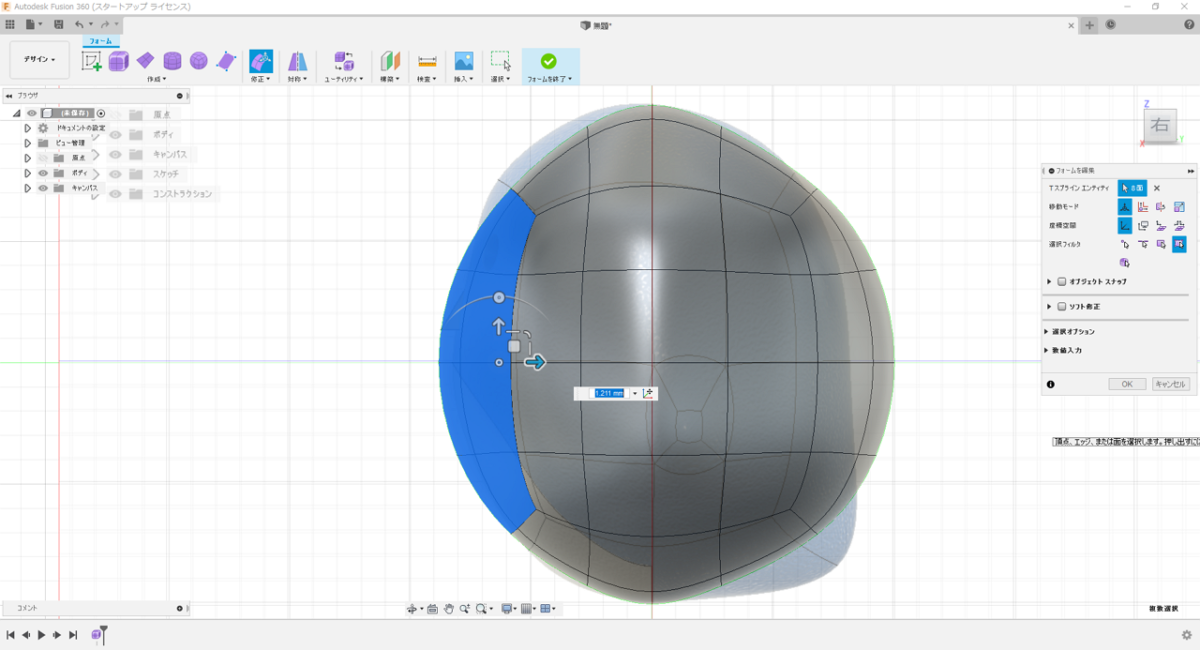This screenshot has width=1200, height=650.
Task: Select the Pan hand tool
Action: pos(449,608)
